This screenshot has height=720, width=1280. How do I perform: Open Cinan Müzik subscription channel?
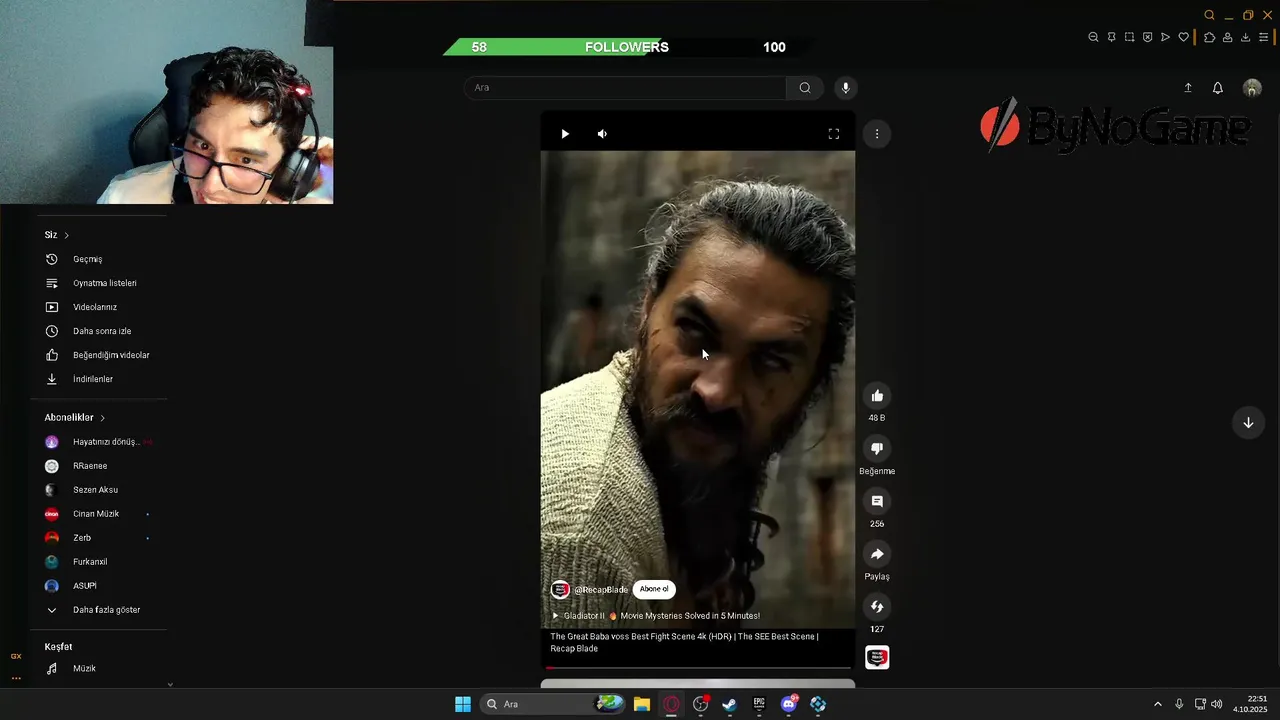(x=98, y=514)
